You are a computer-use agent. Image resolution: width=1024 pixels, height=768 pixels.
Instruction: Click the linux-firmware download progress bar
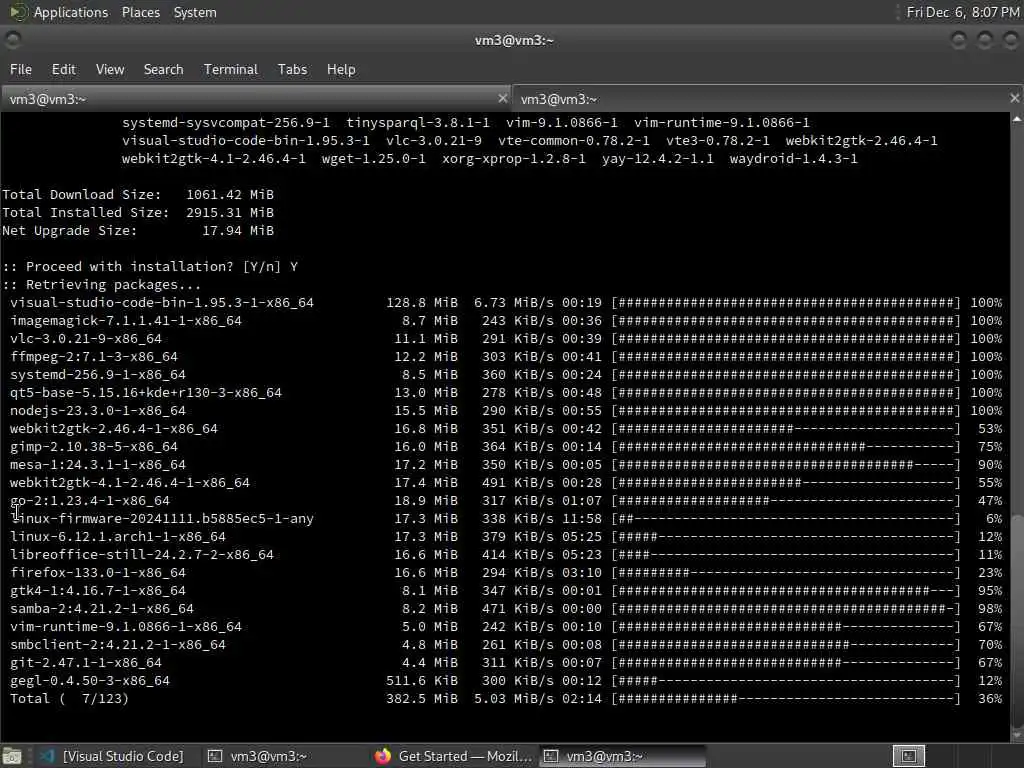tap(786, 519)
